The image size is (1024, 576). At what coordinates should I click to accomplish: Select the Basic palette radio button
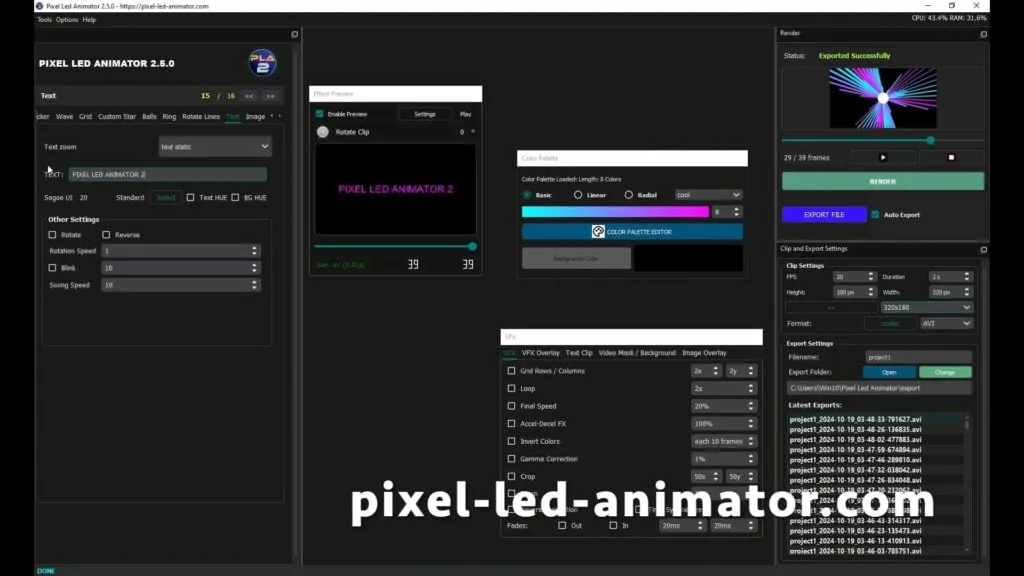coord(527,195)
